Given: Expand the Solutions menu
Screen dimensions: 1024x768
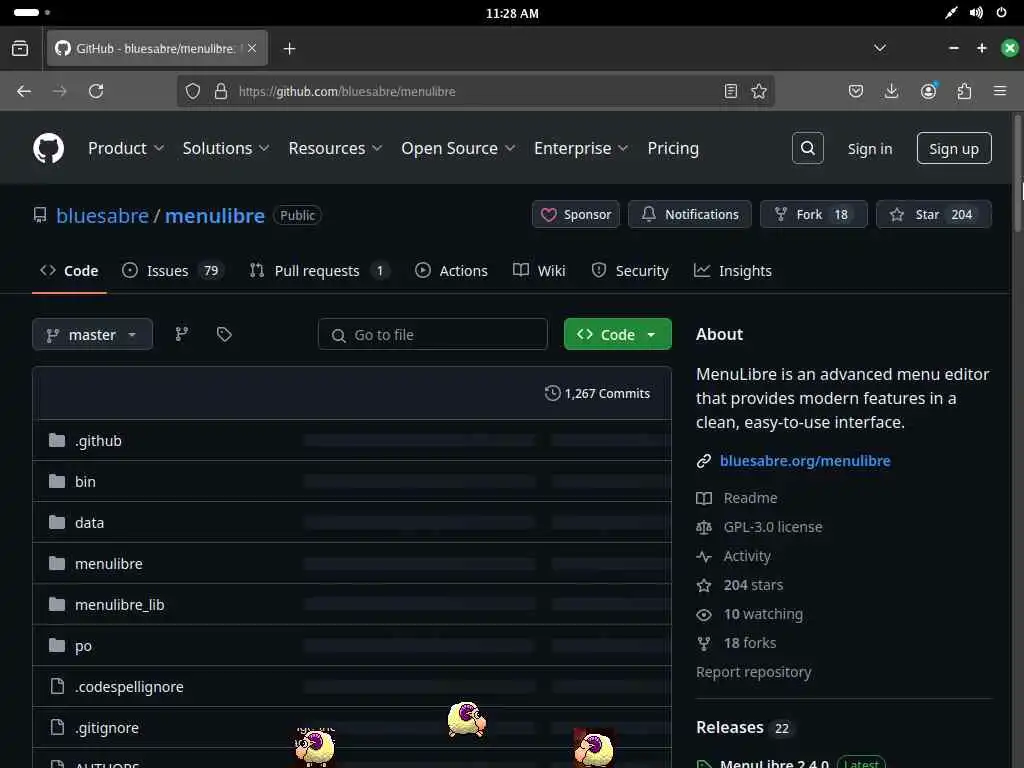Looking at the screenshot, I should (x=225, y=148).
